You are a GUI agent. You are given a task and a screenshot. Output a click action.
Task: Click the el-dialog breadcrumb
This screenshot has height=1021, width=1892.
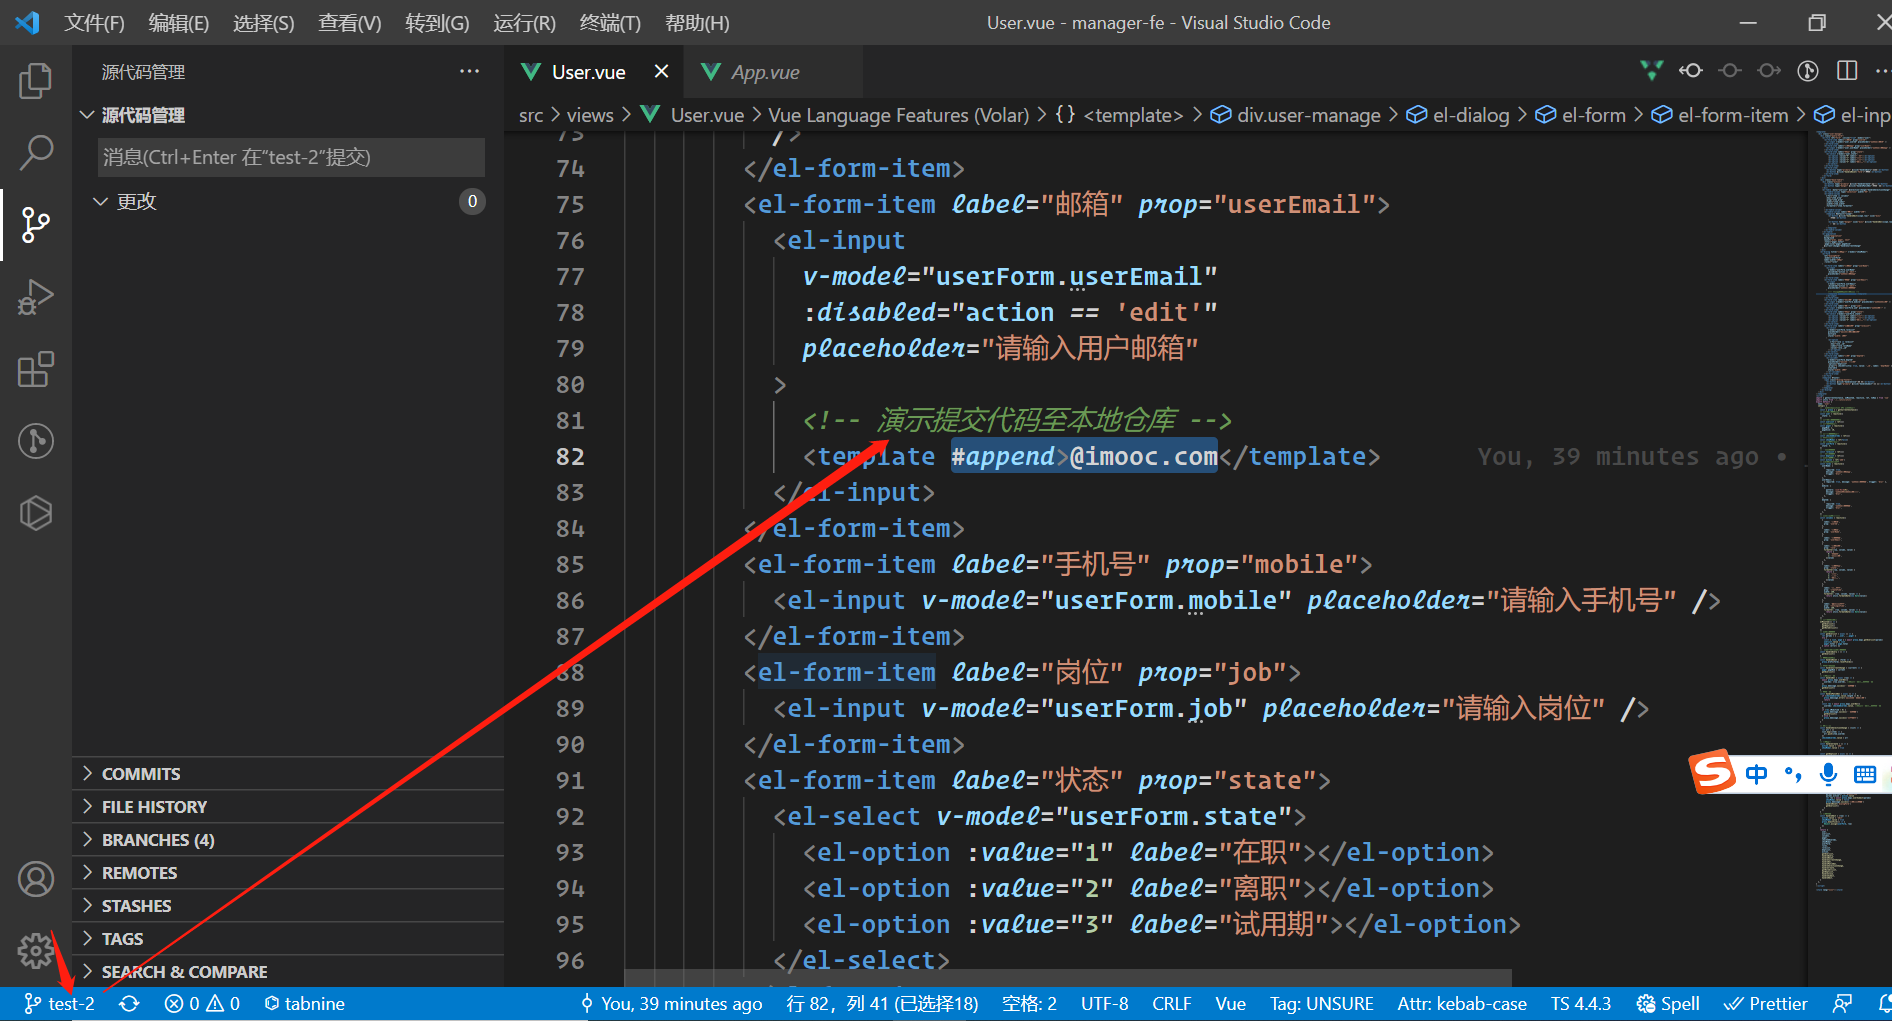(x=1458, y=115)
